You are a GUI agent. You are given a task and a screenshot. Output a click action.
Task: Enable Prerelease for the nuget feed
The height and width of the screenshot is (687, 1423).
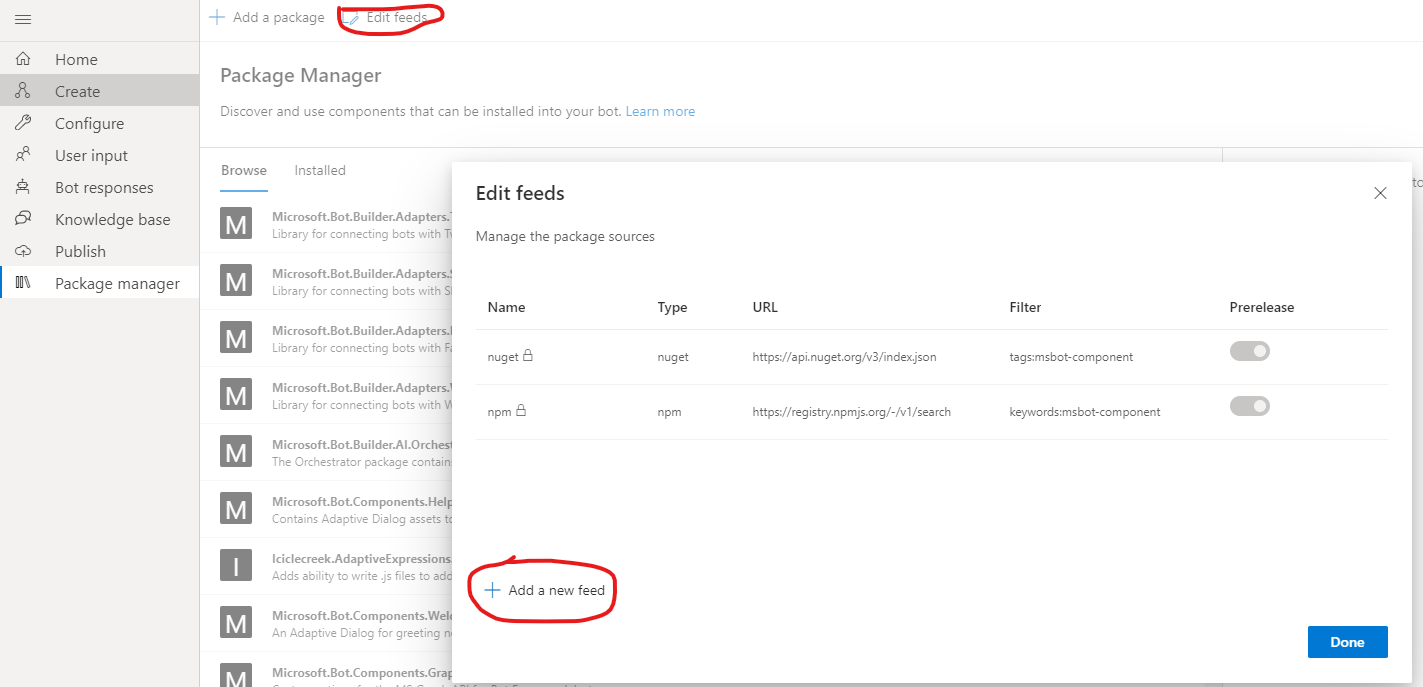(x=1249, y=351)
